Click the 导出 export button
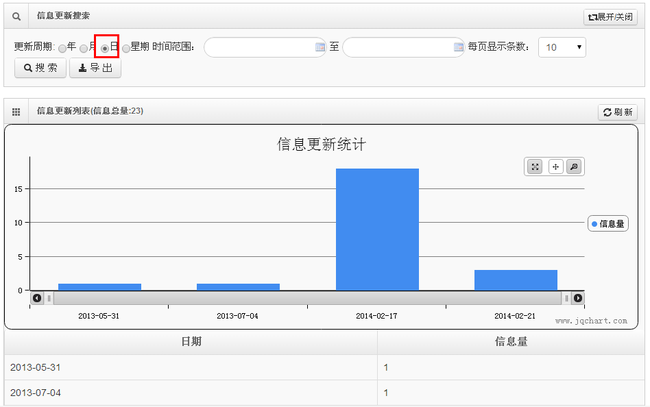The width and height of the screenshot is (650, 407). tap(95, 68)
